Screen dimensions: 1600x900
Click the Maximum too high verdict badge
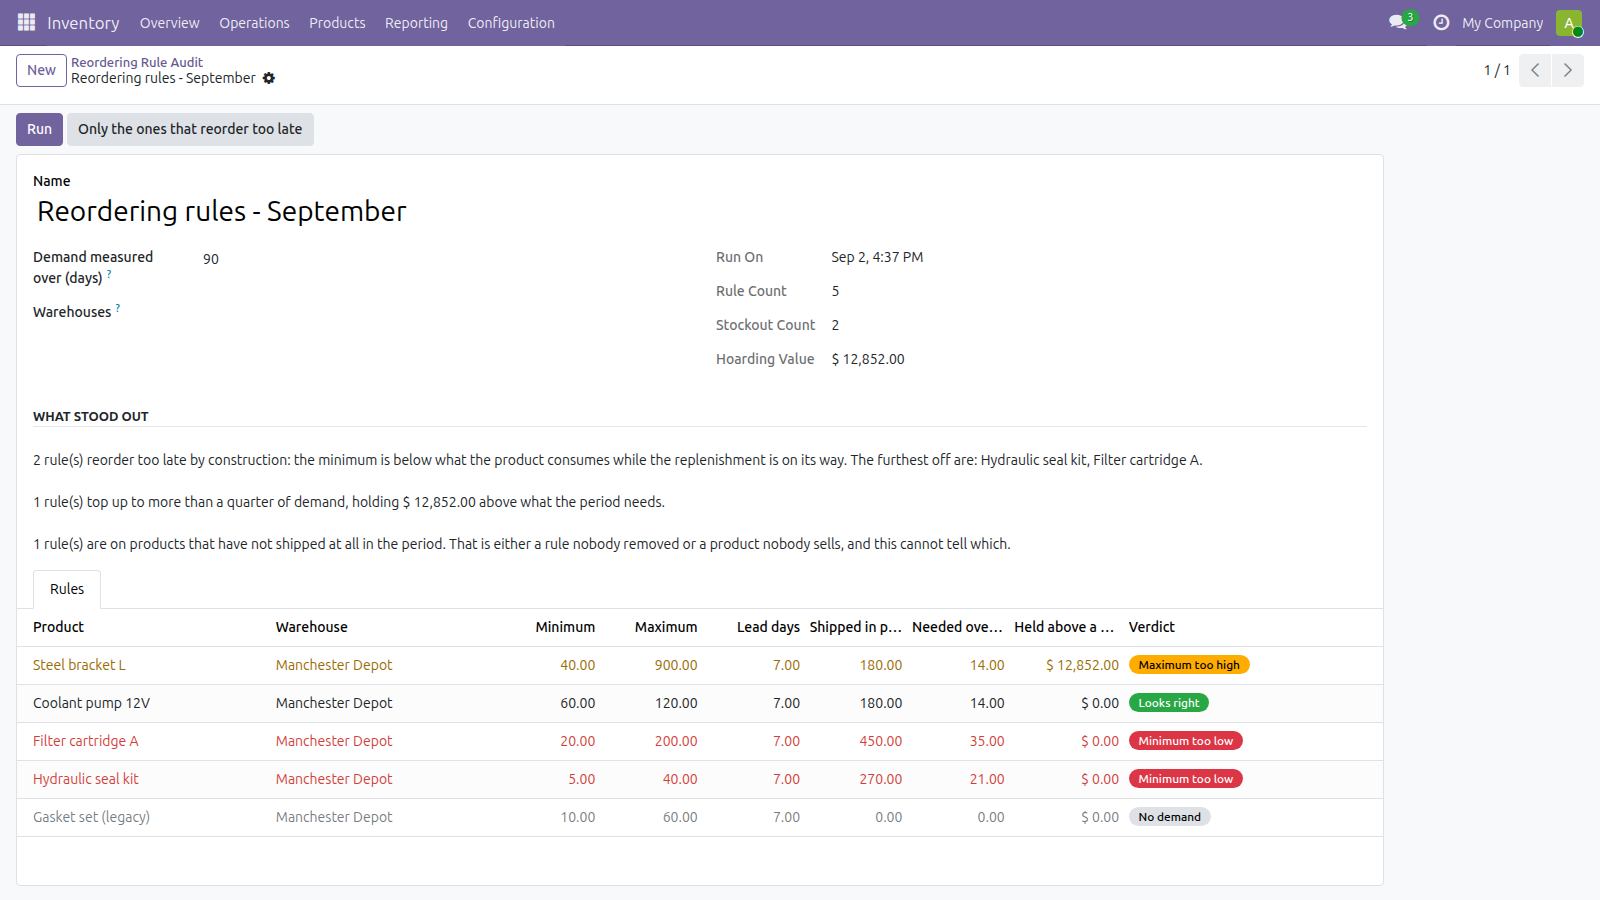coord(1189,665)
